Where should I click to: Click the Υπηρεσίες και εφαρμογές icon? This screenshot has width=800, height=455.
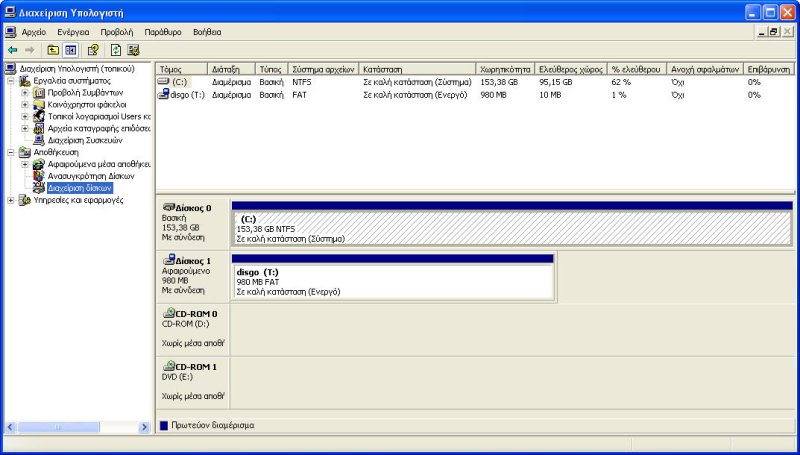click(25, 200)
